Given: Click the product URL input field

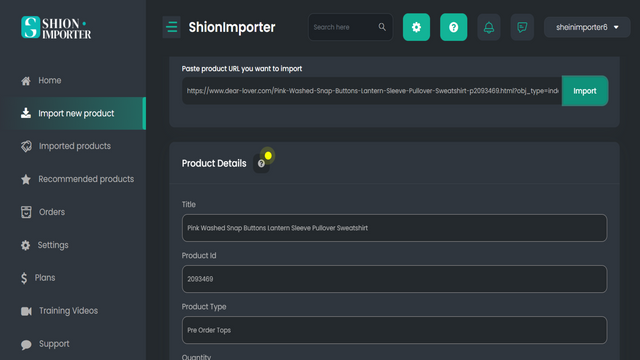Looking at the screenshot, I should tap(372, 91).
